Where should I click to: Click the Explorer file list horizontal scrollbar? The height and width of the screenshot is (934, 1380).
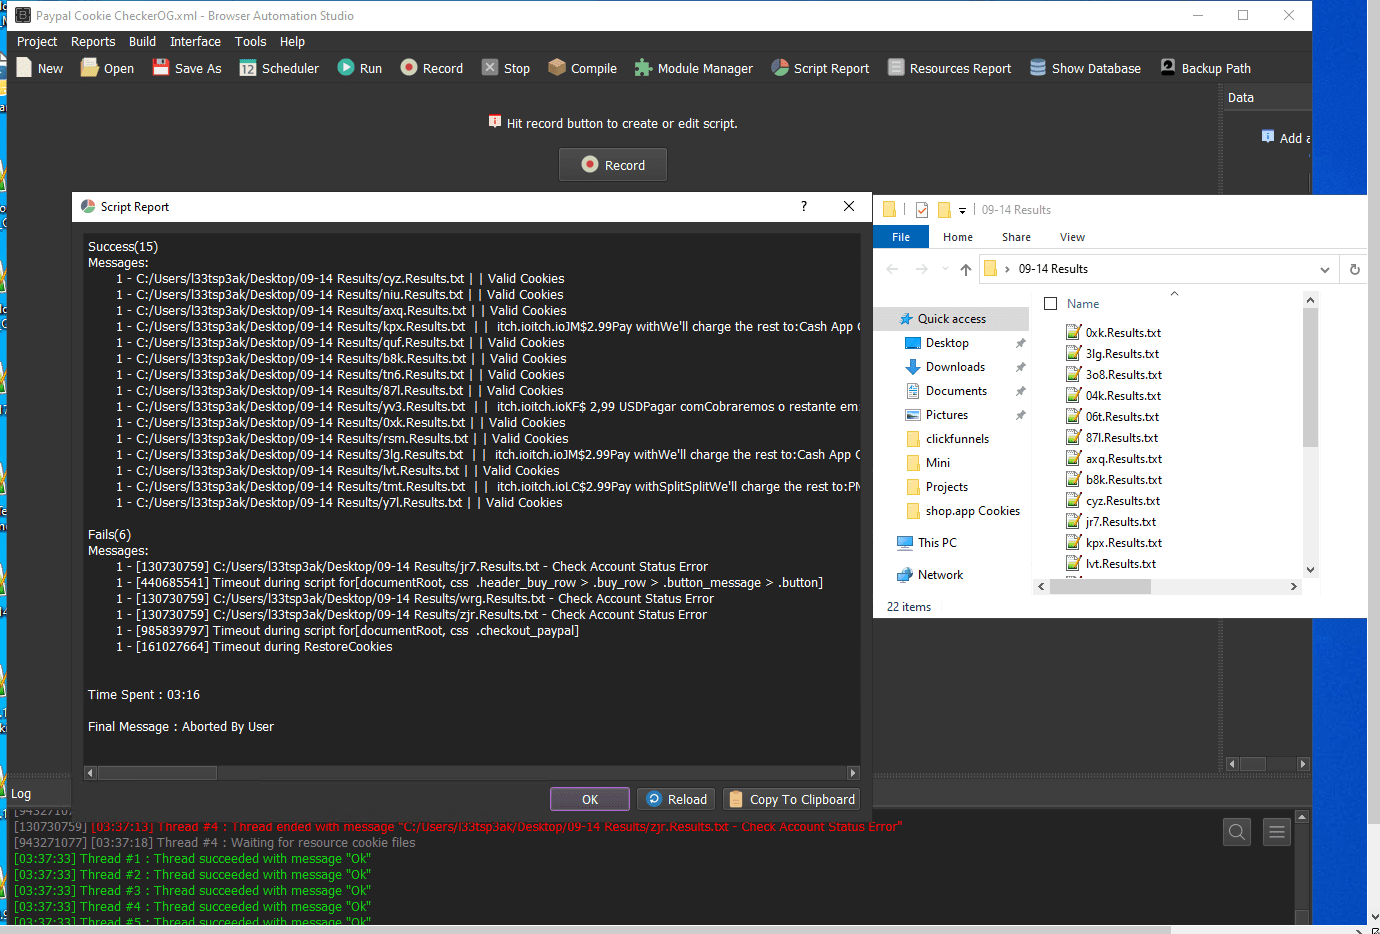pyautogui.click(x=1099, y=587)
